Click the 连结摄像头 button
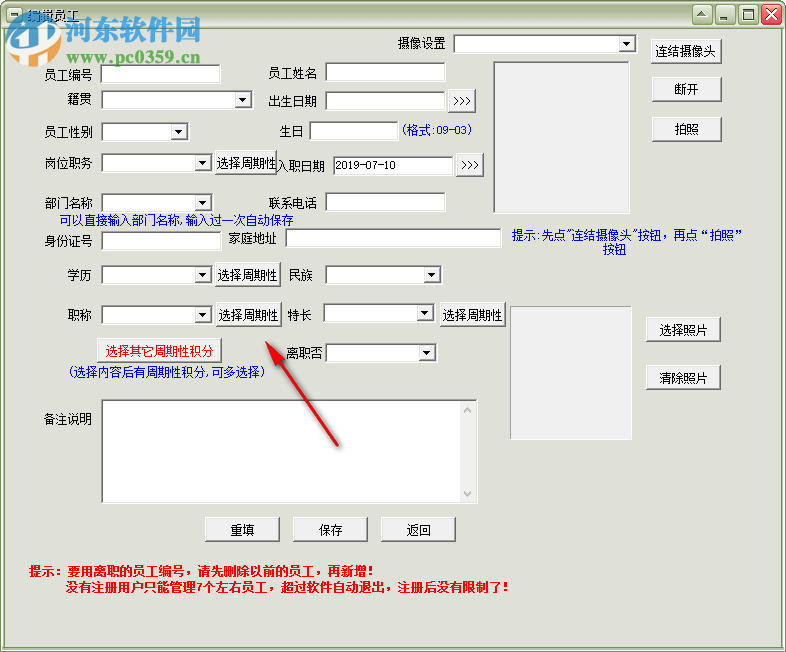The width and height of the screenshot is (786, 652). 686,51
